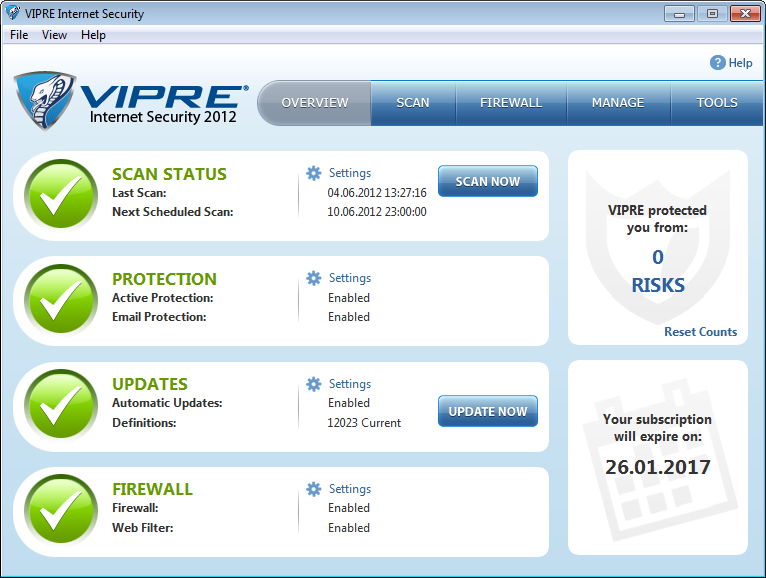Open the View menu
766x578 pixels.
pyautogui.click(x=54, y=35)
